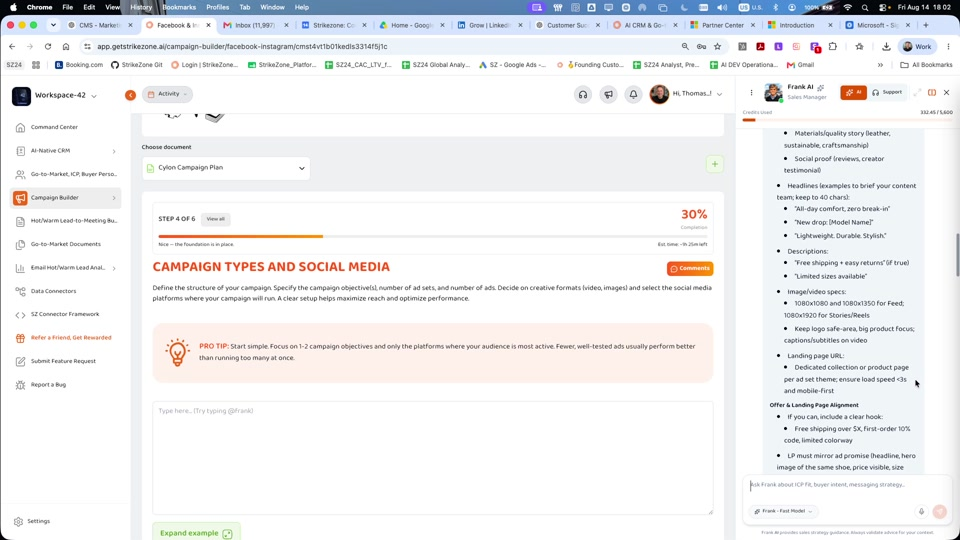The image size is (960, 540).
Task: Expand AI-Native CRM submenu chevron
Action: (x=114, y=151)
